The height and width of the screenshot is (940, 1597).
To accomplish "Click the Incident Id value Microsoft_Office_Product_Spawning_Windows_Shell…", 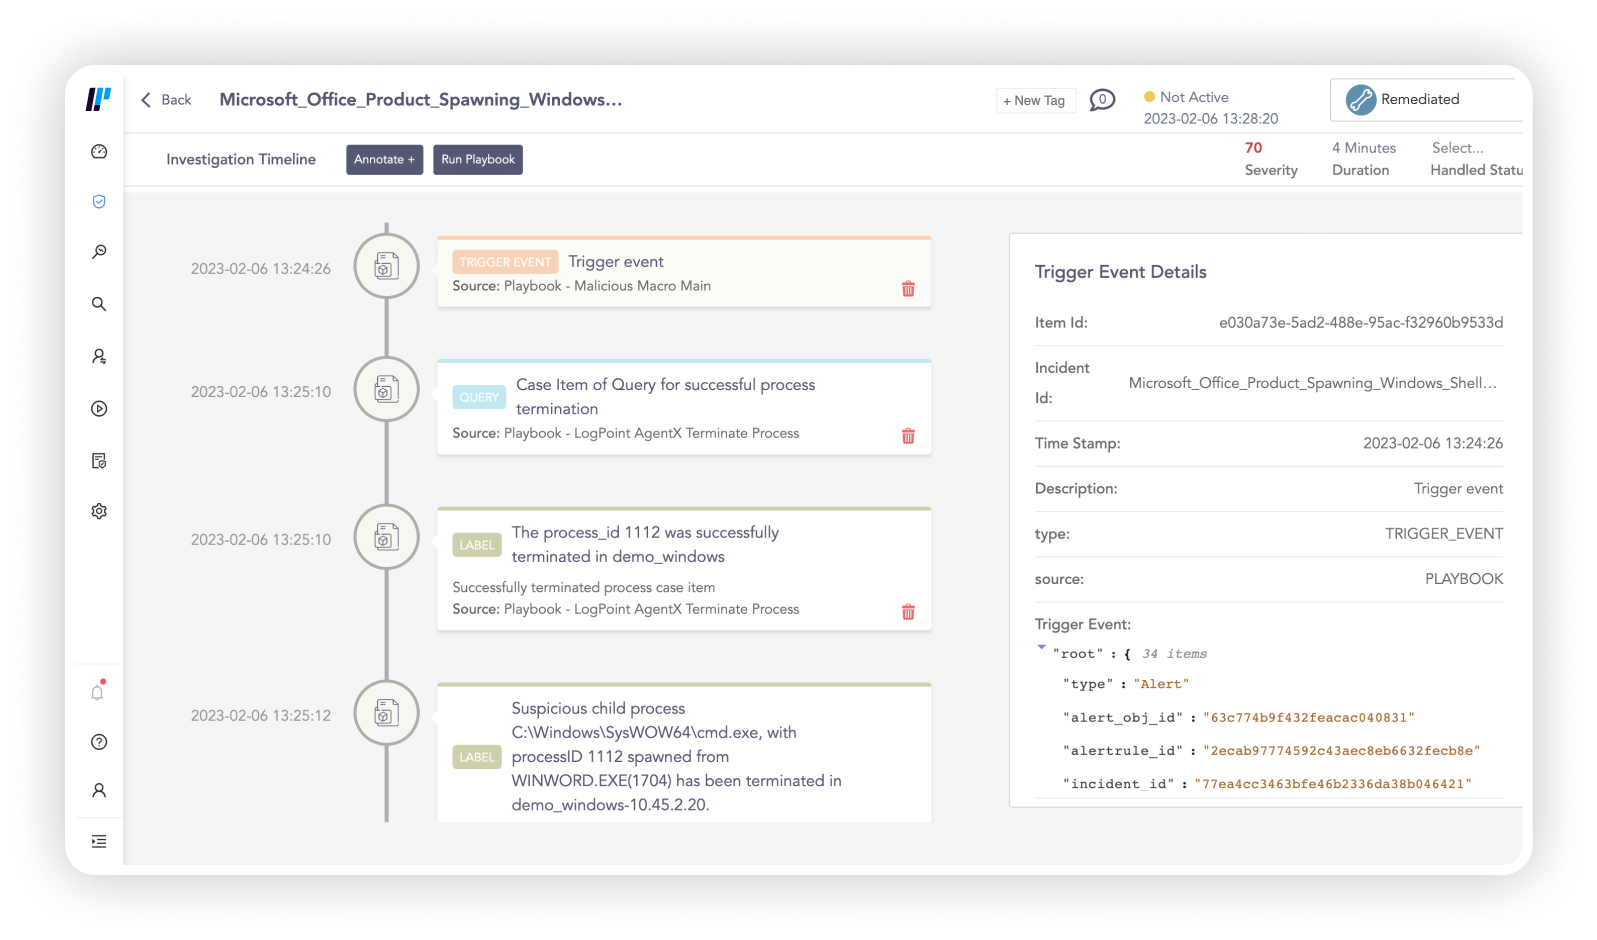I will [1313, 383].
